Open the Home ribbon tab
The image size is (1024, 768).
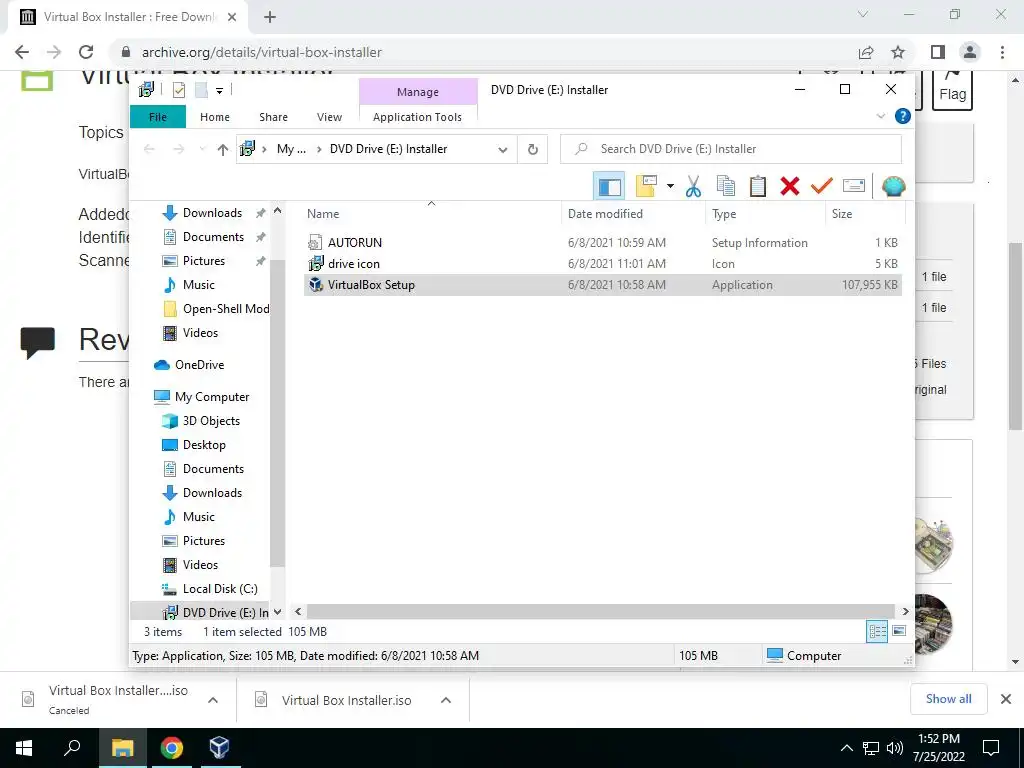pyautogui.click(x=215, y=117)
